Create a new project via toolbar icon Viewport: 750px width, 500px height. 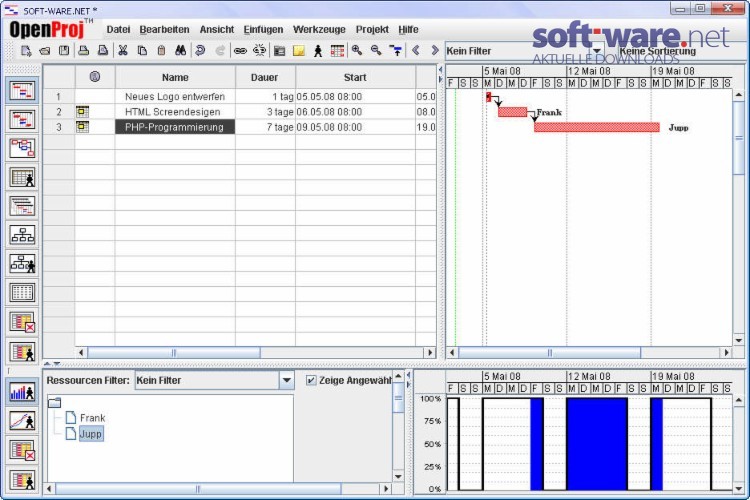[26, 51]
